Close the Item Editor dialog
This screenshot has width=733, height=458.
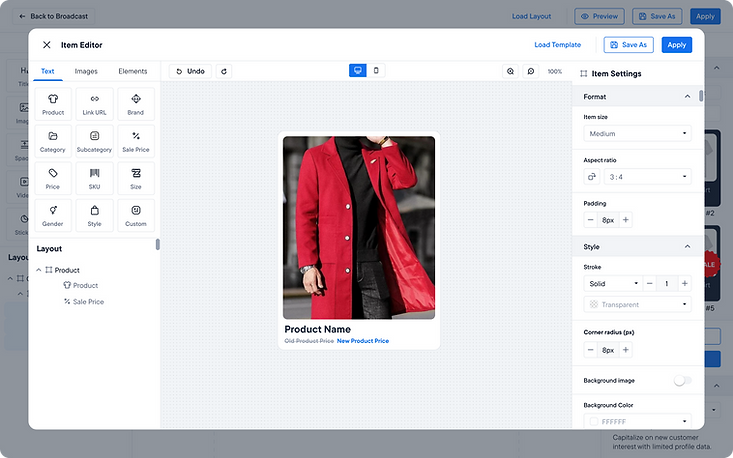point(47,45)
